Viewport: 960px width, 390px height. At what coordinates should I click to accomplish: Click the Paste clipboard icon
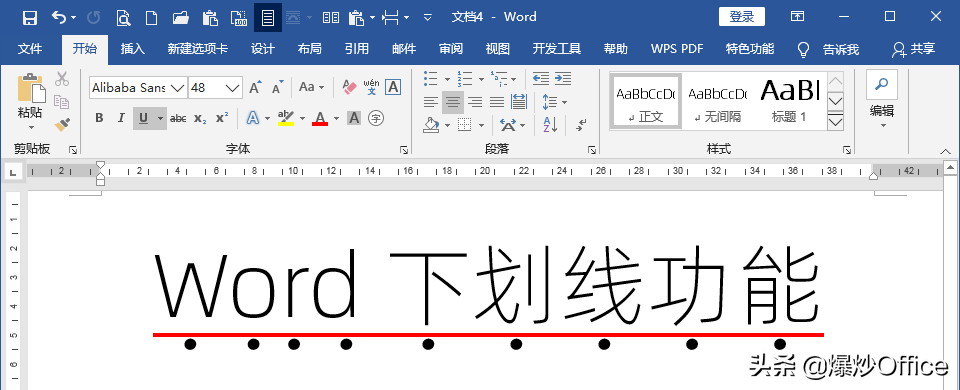point(31,88)
